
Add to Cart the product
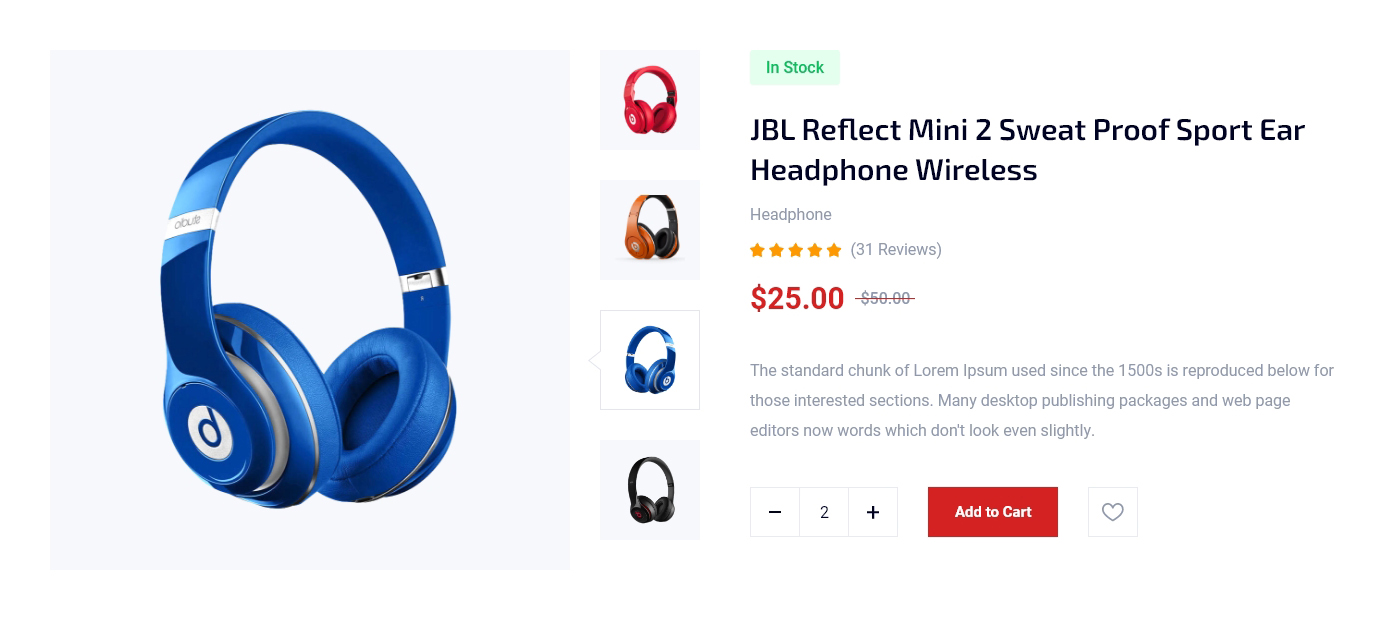click(x=993, y=512)
